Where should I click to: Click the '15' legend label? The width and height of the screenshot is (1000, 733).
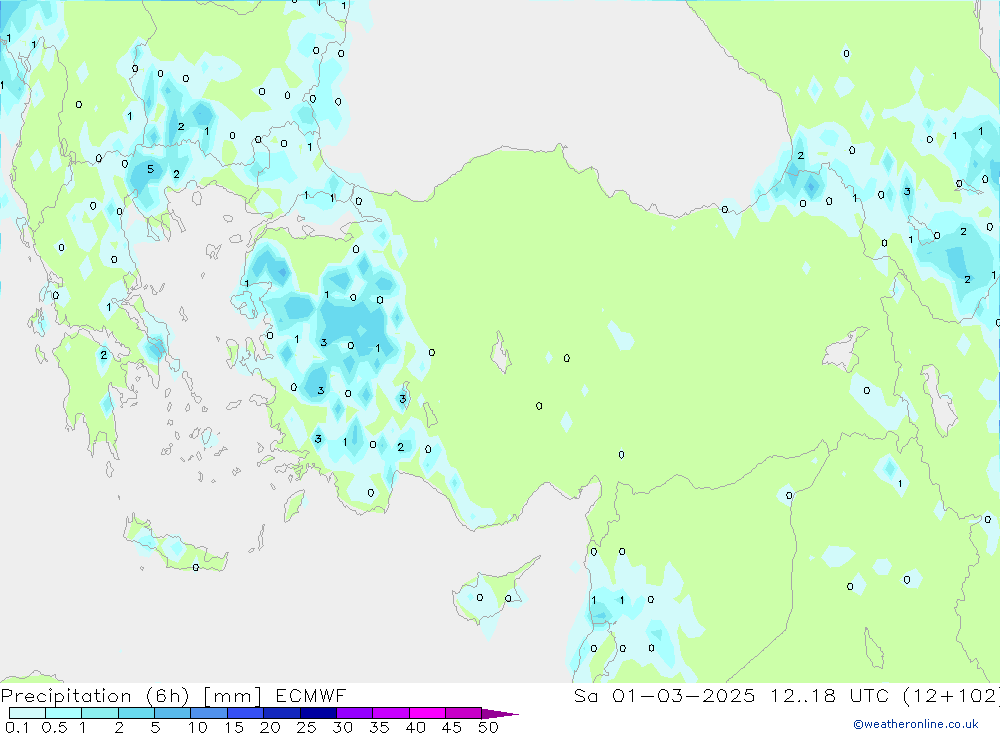click(233, 727)
